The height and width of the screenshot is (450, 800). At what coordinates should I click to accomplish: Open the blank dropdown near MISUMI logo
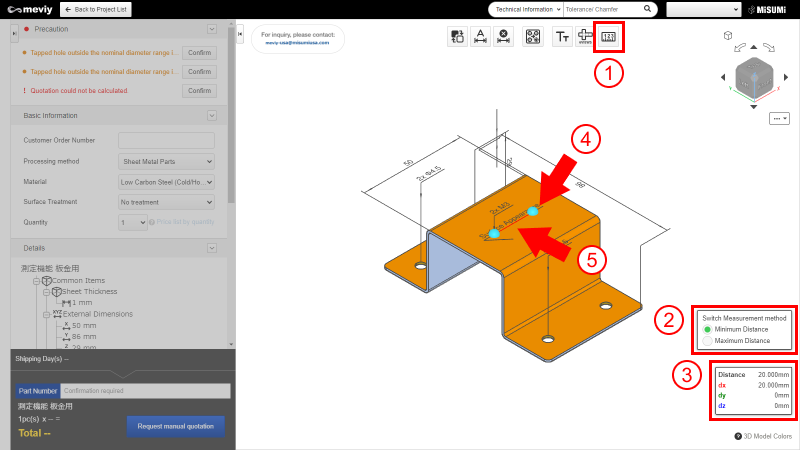tap(703, 9)
